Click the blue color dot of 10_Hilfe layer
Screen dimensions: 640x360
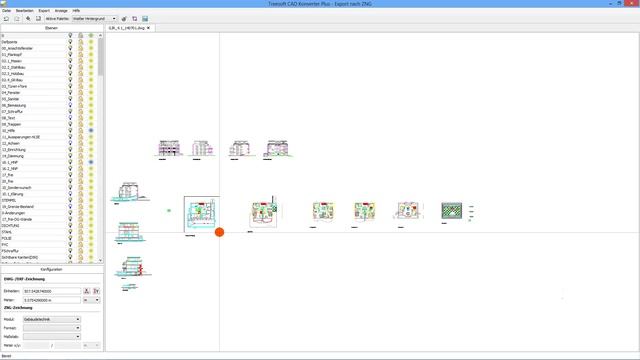coord(91,131)
